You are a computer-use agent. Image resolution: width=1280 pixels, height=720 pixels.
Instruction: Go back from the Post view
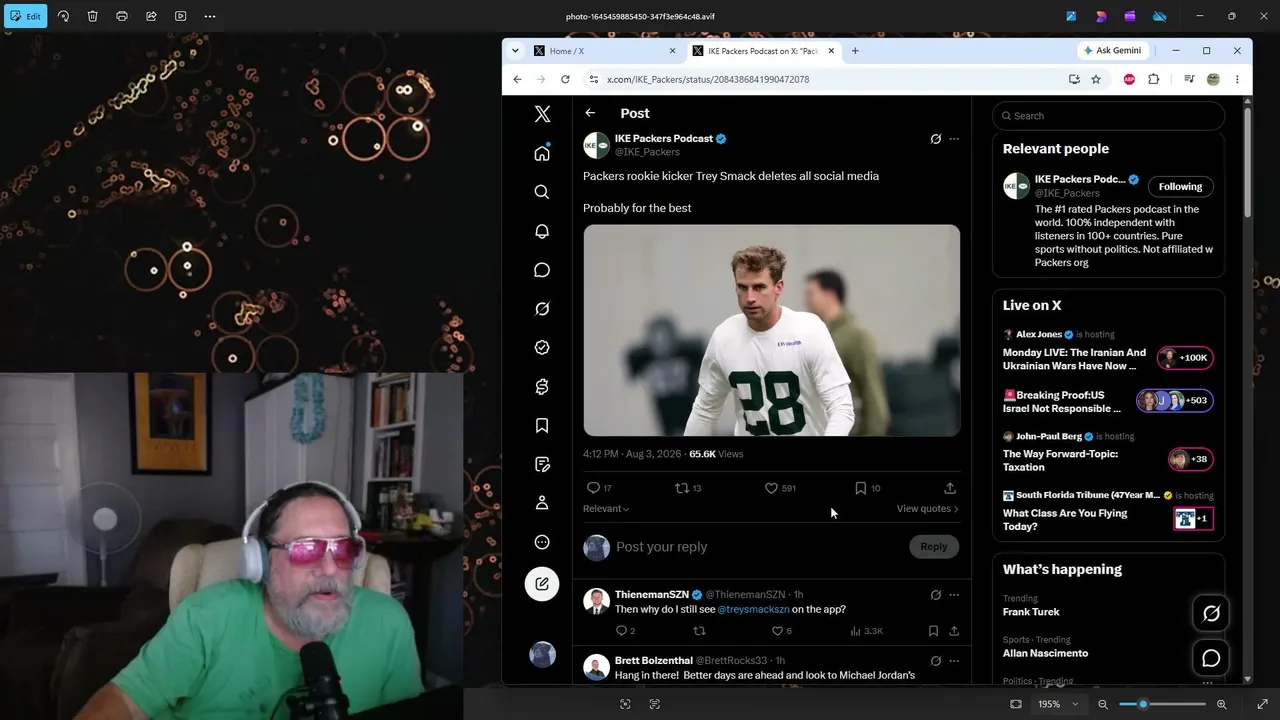pyautogui.click(x=590, y=113)
